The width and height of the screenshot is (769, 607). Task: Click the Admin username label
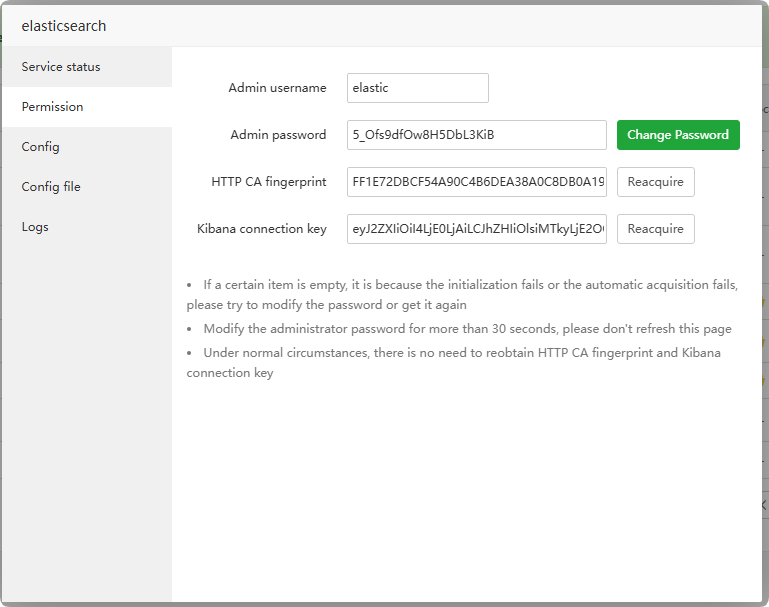click(277, 88)
